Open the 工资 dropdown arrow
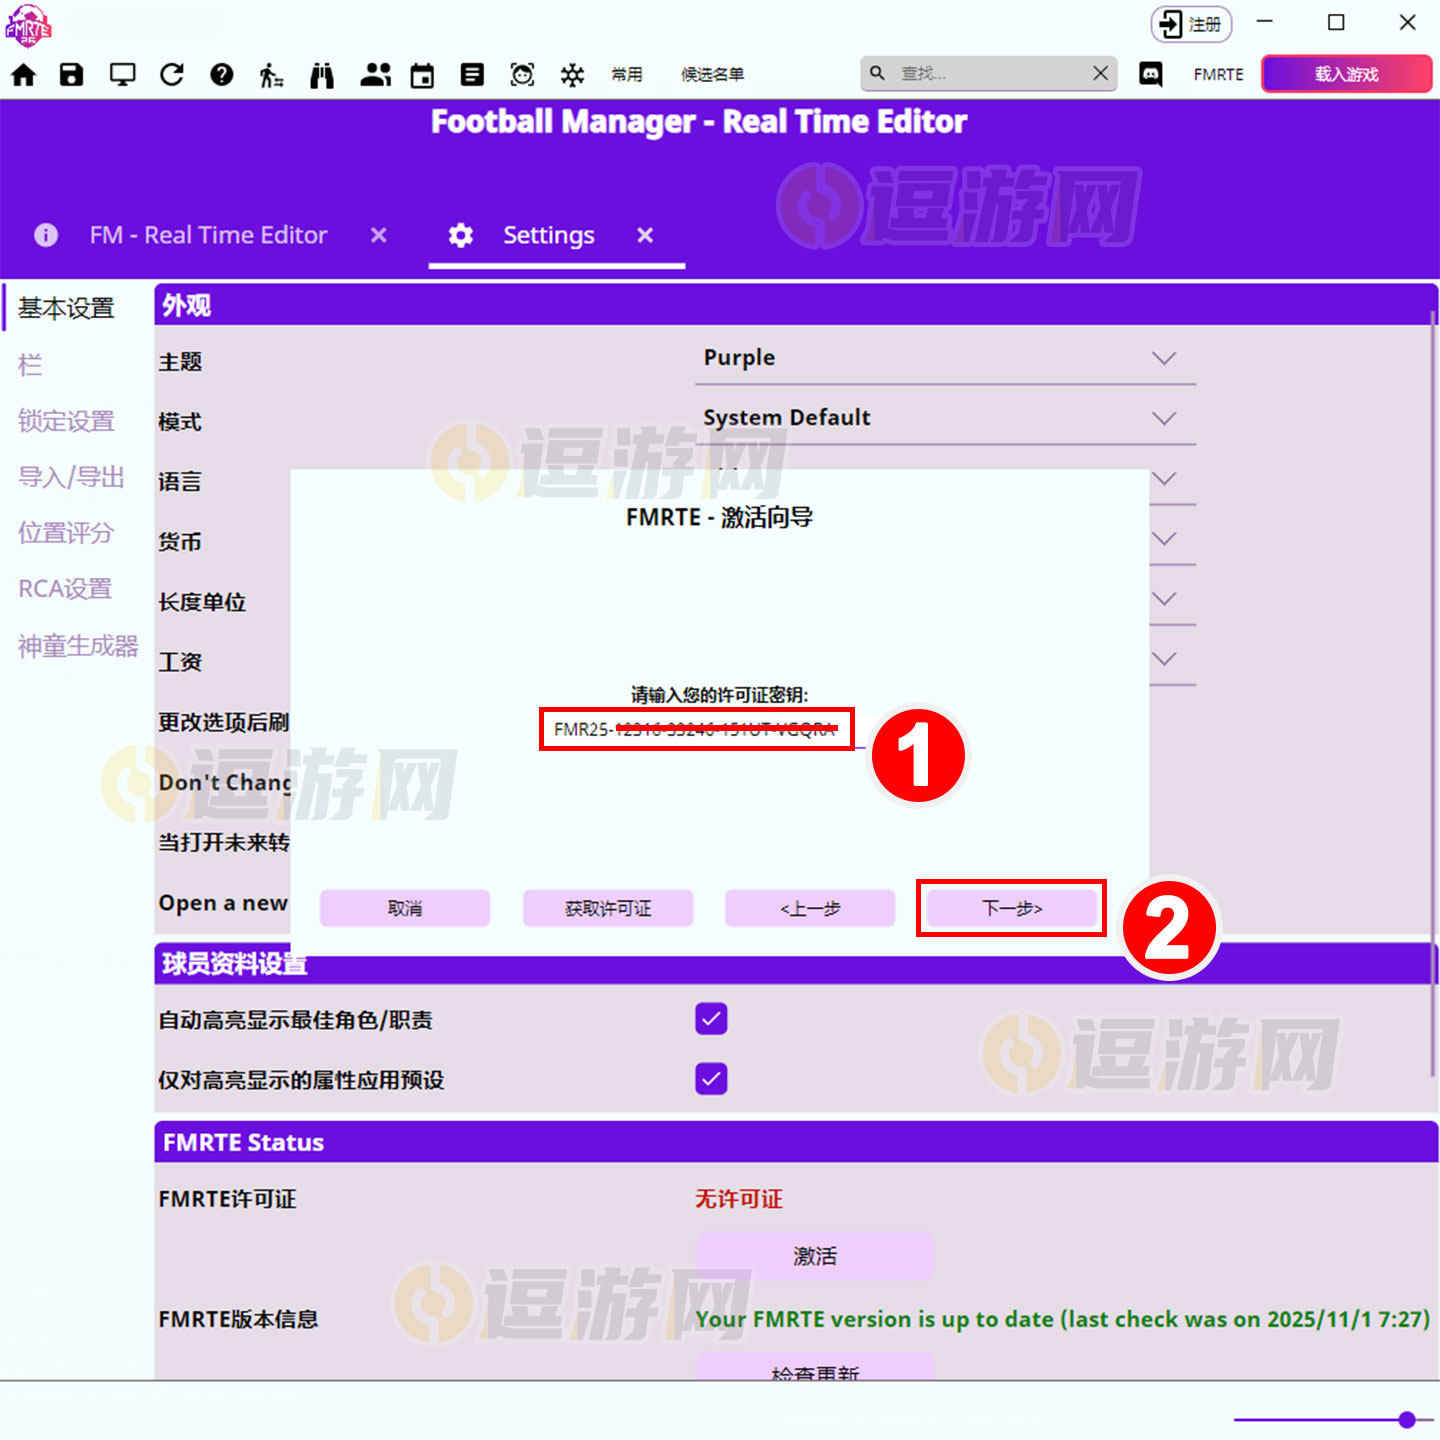This screenshot has width=1440, height=1440. click(x=1164, y=659)
